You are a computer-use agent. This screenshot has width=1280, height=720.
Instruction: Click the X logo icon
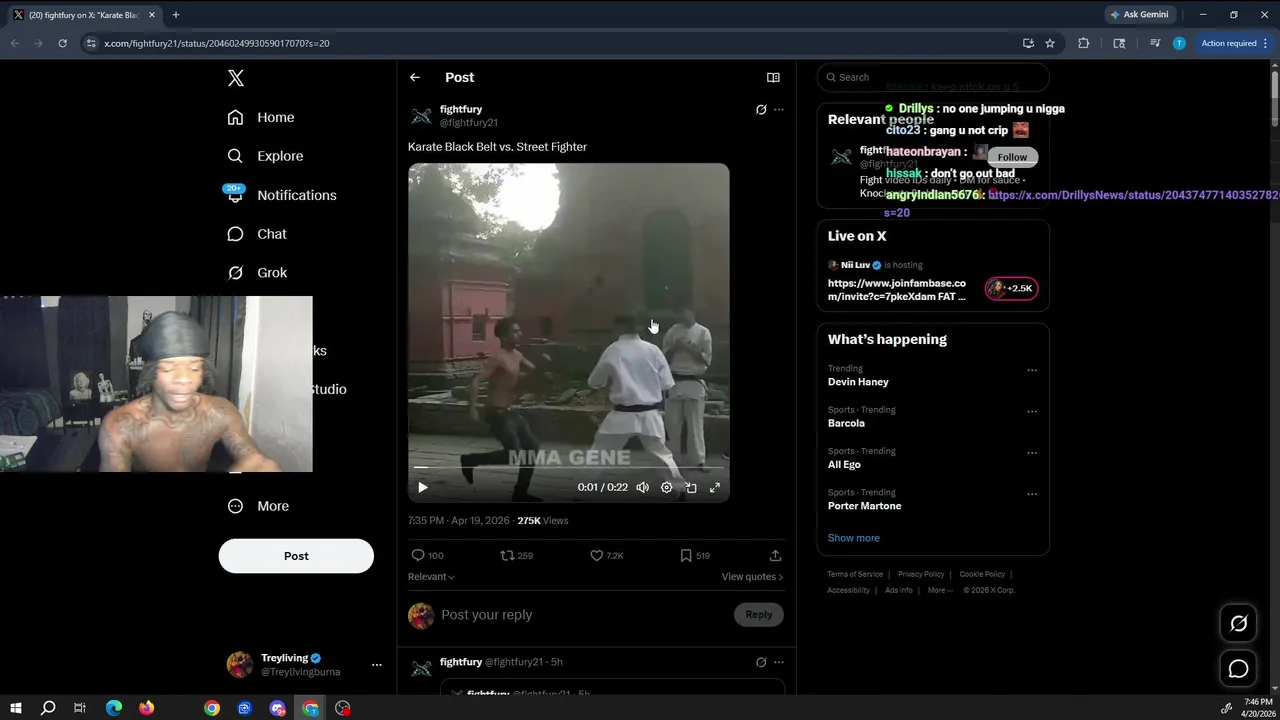[x=235, y=78]
